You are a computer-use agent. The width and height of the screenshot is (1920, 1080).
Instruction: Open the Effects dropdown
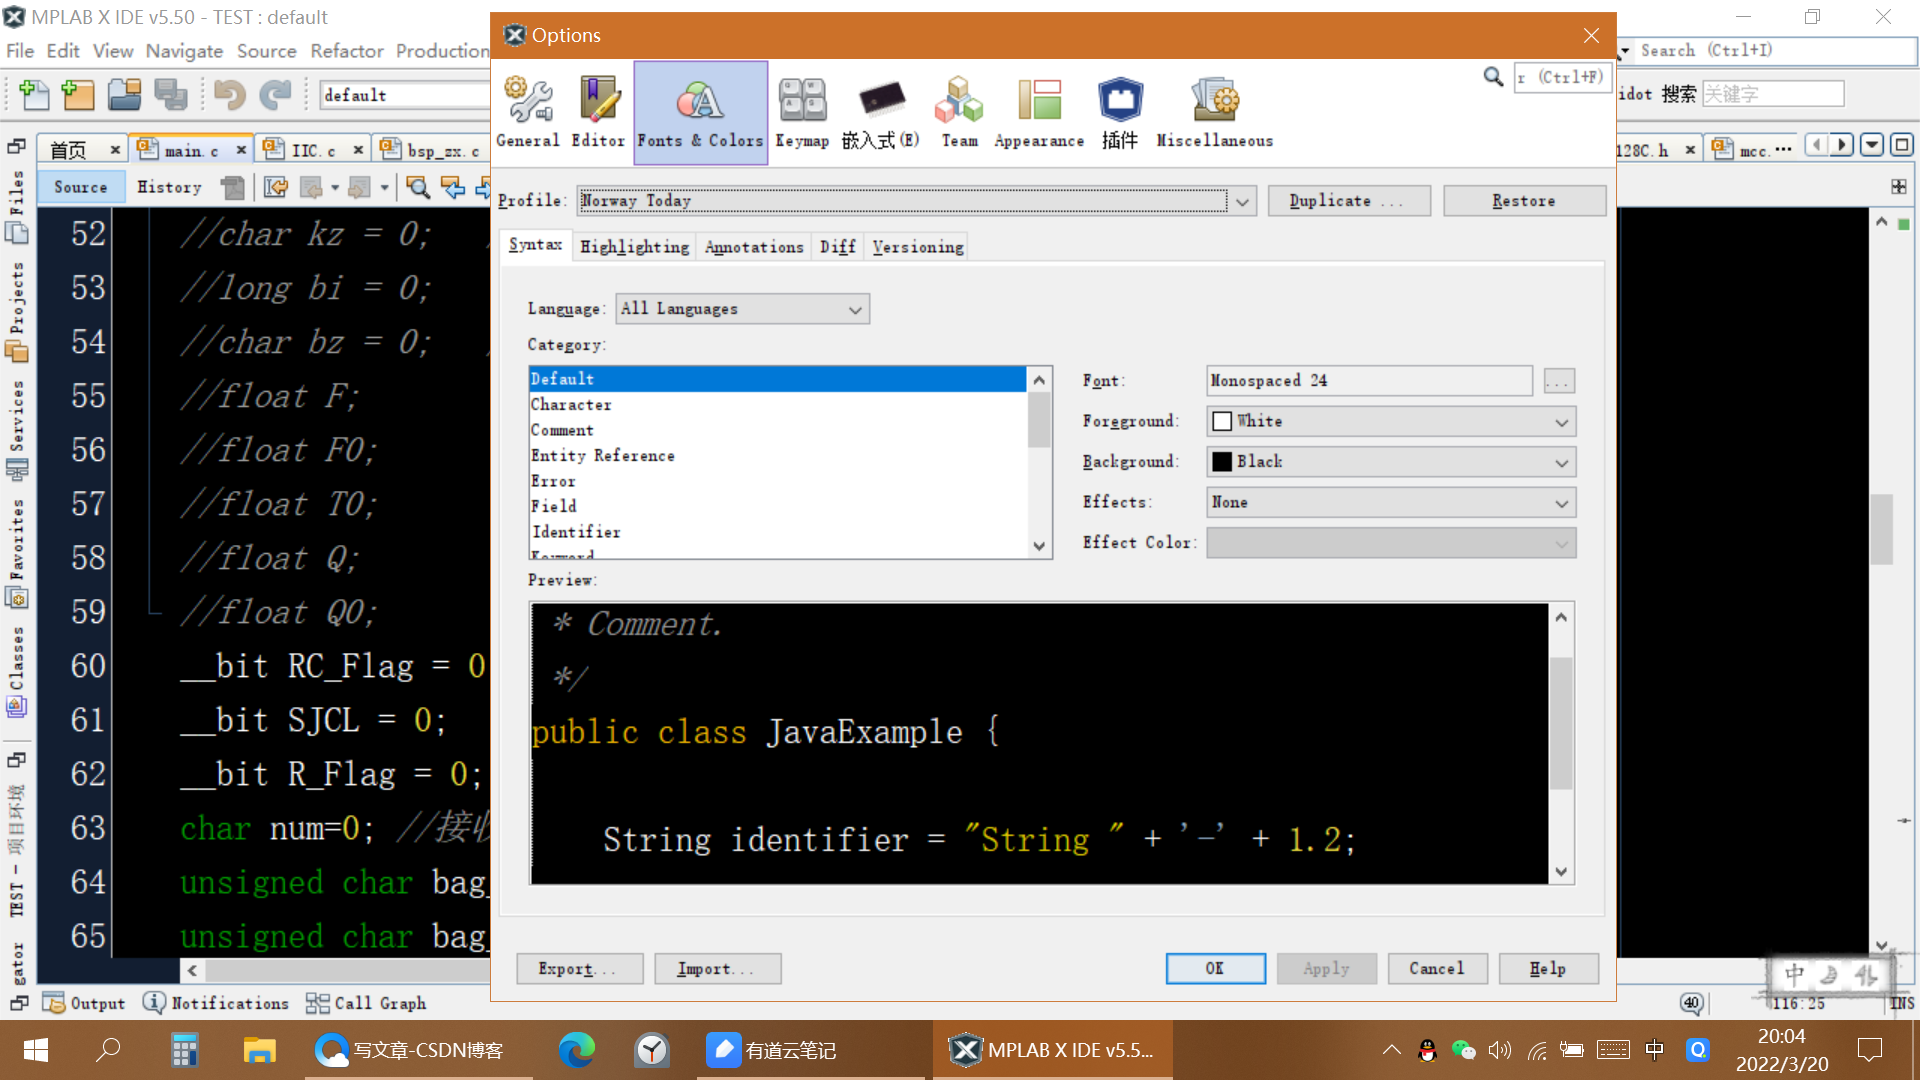tap(1561, 503)
